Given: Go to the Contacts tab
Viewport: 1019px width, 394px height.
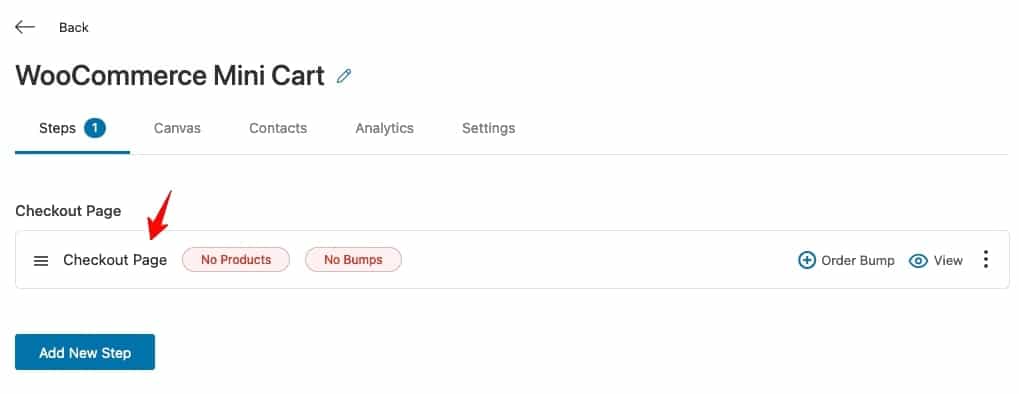Looking at the screenshot, I should coord(278,129).
